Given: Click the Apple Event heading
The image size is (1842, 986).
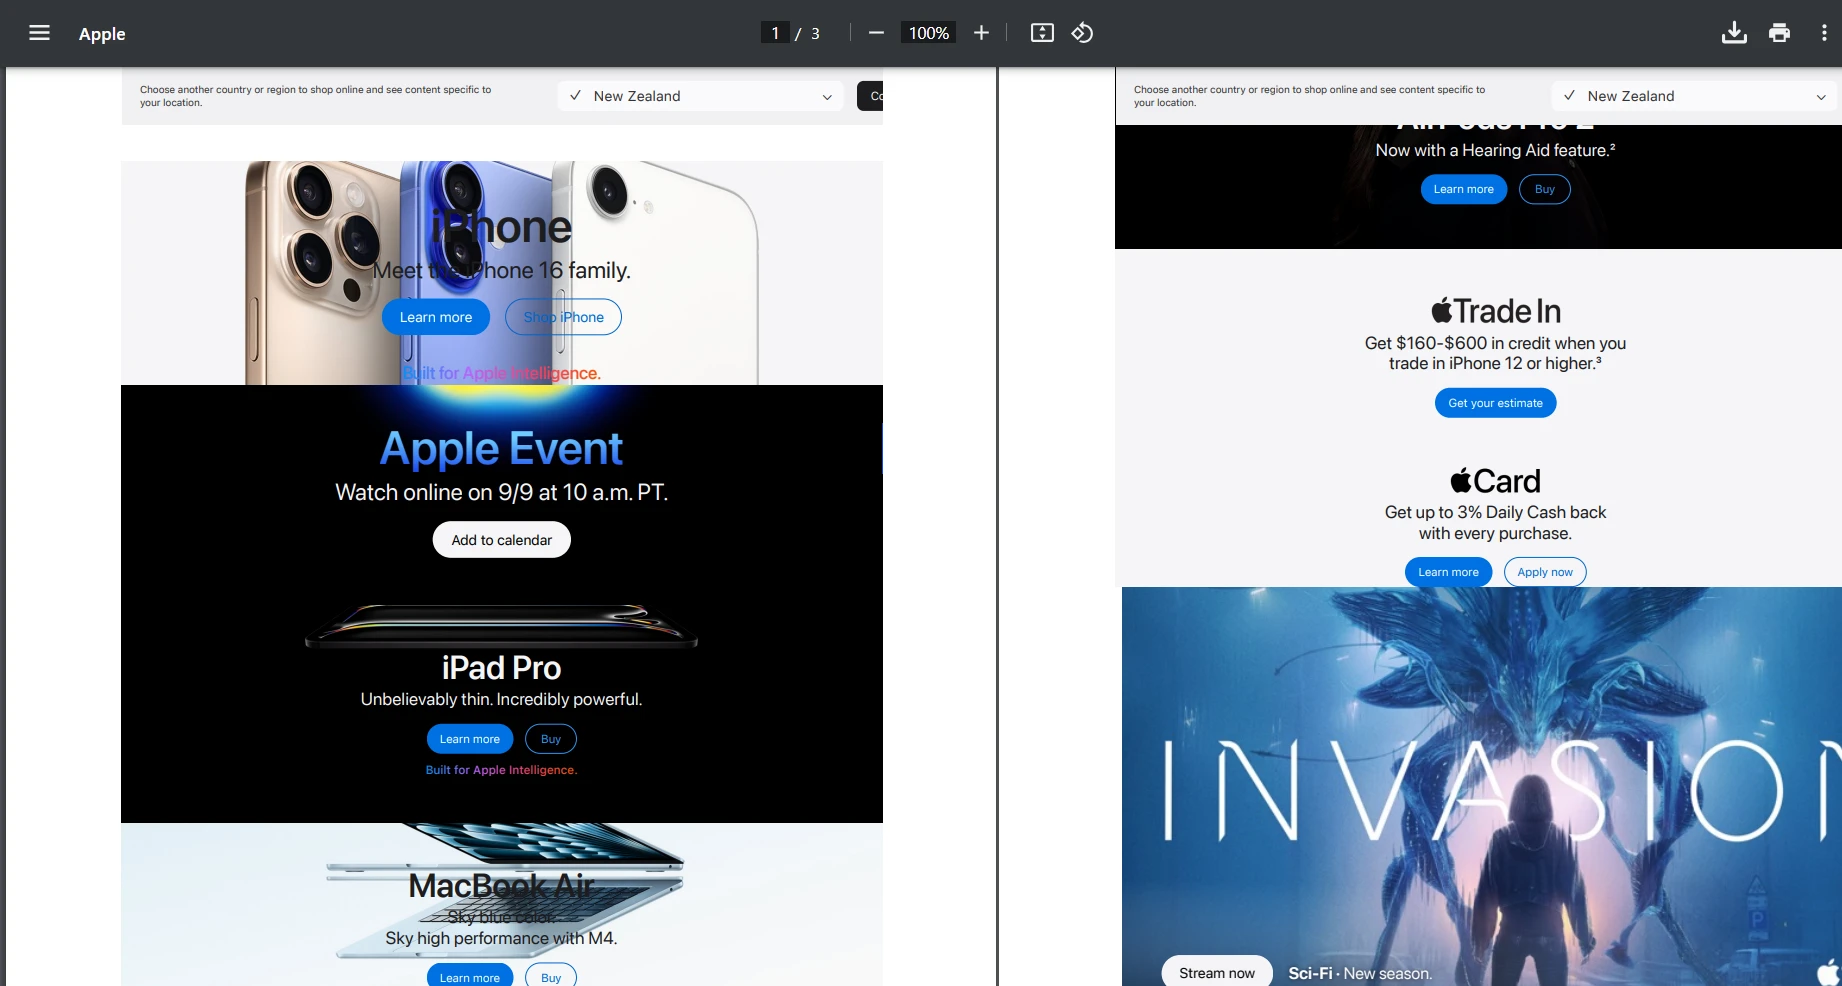Looking at the screenshot, I should tap(502, 449).
